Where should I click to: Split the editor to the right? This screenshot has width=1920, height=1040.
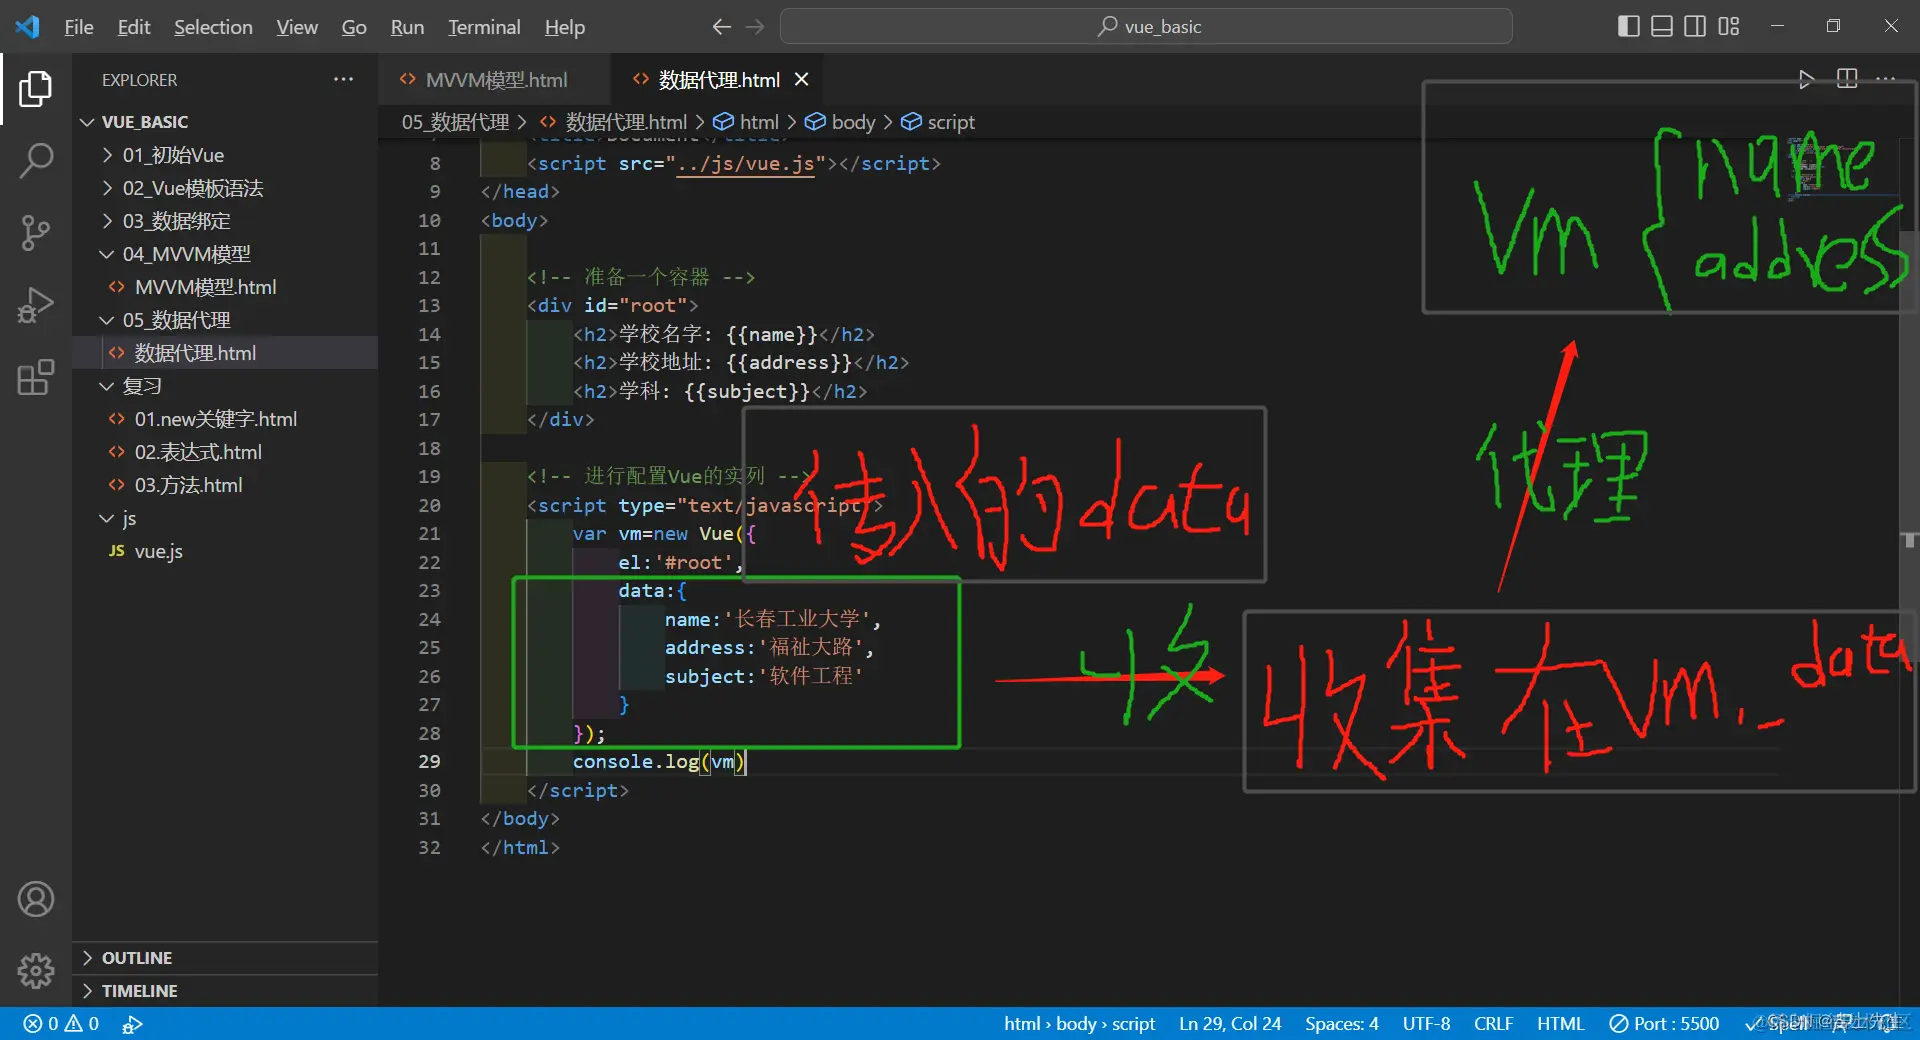pyautogui.click(x=1847, y=79)
